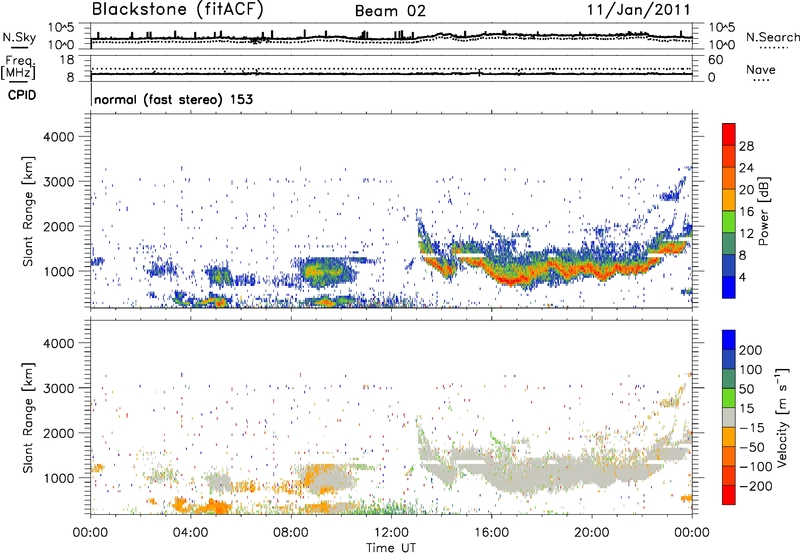Click the '4000' tick on power panel
The image size is (800, 554).
click(x=58, y=137)
